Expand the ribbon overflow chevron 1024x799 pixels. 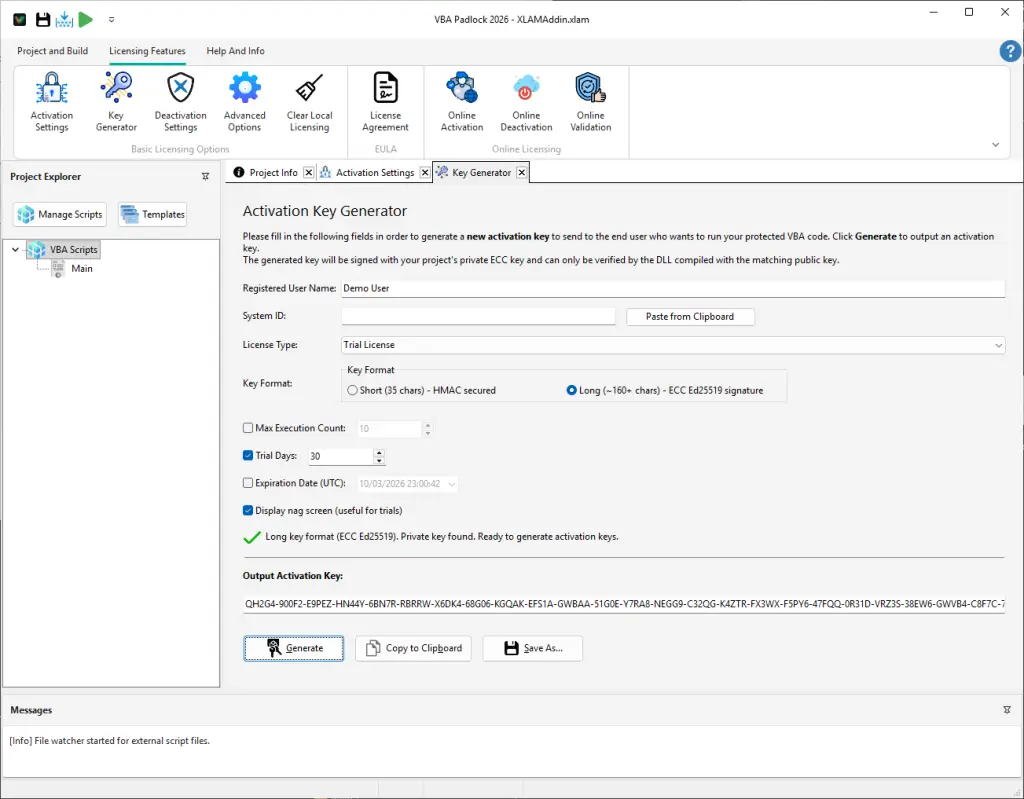point(994,144)
